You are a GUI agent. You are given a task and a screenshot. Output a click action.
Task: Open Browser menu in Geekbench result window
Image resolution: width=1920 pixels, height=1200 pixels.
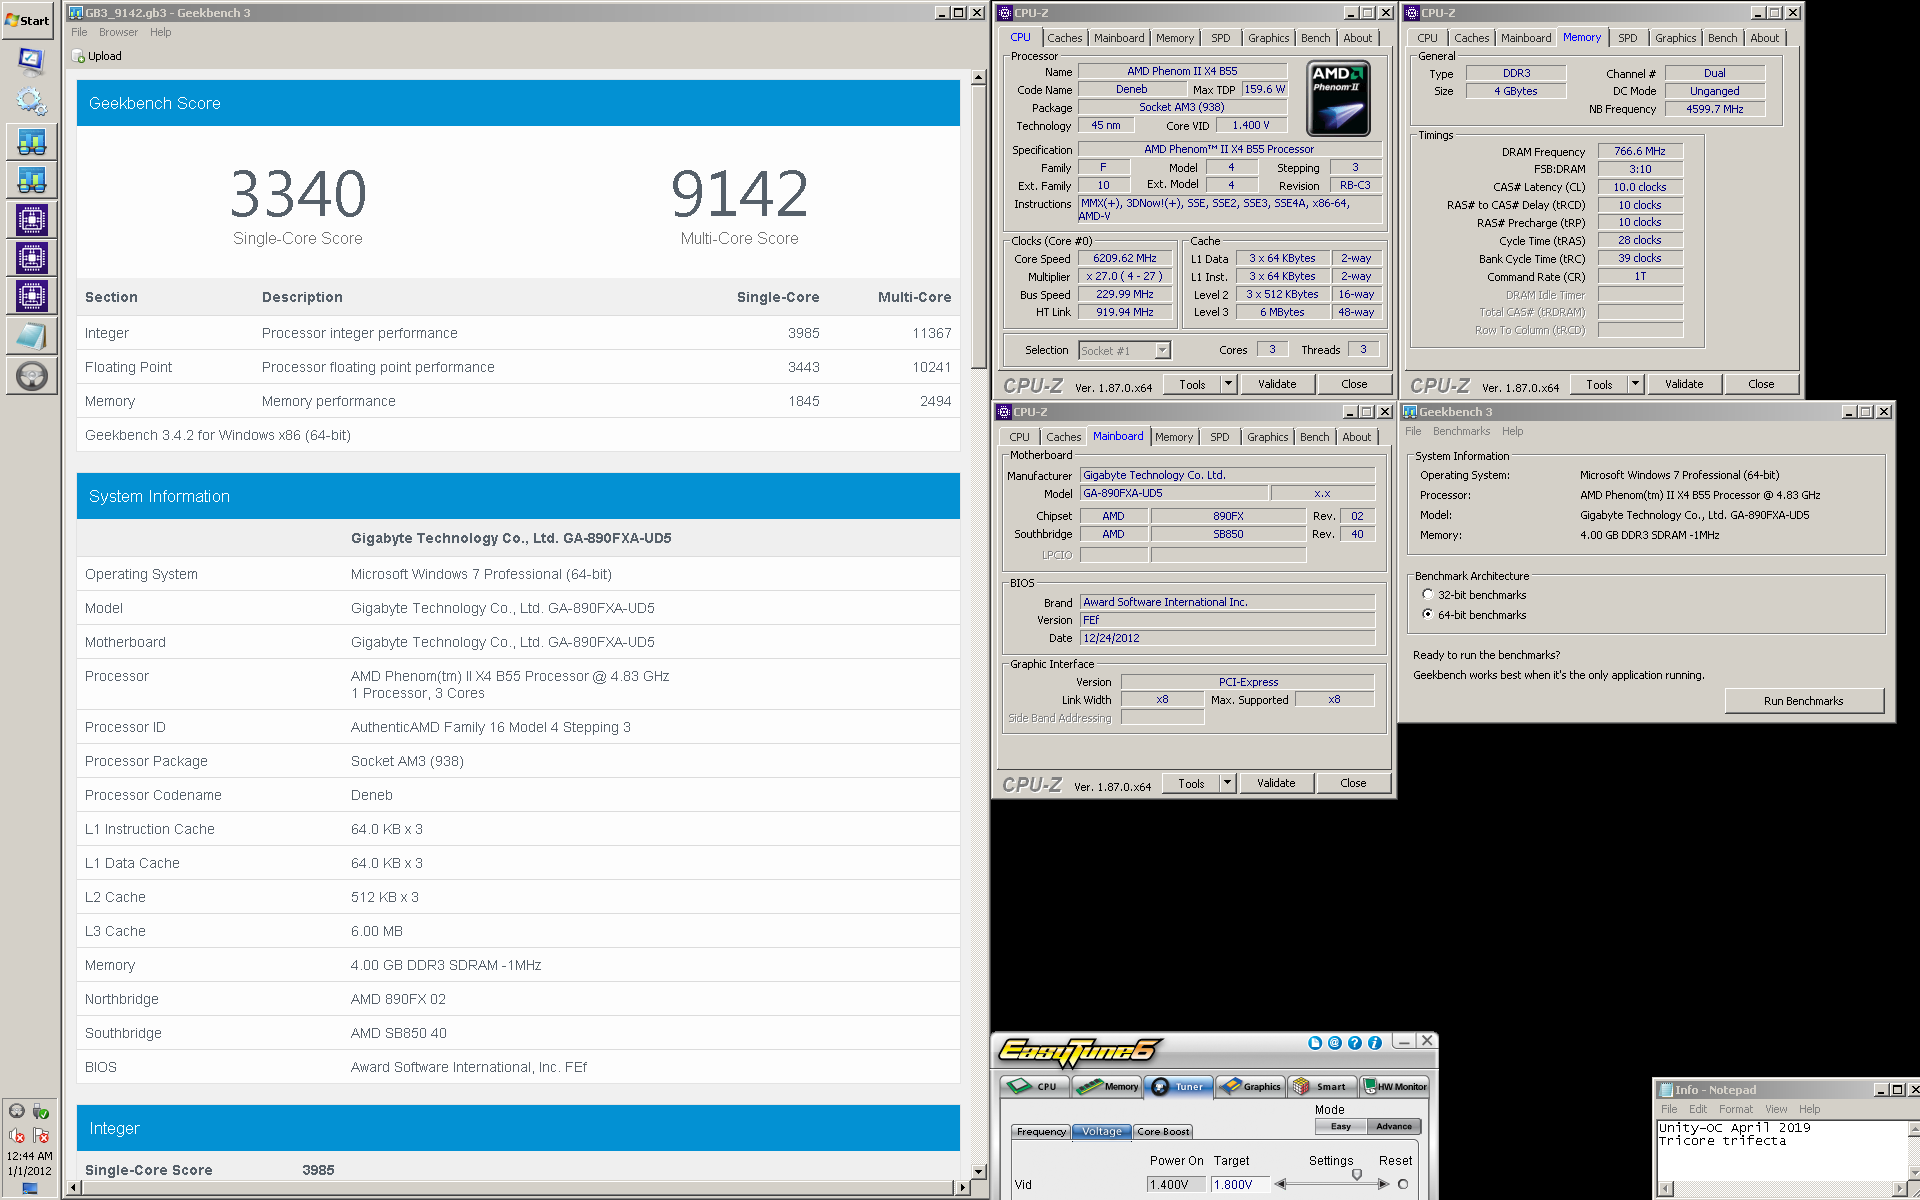click(118, 33)
